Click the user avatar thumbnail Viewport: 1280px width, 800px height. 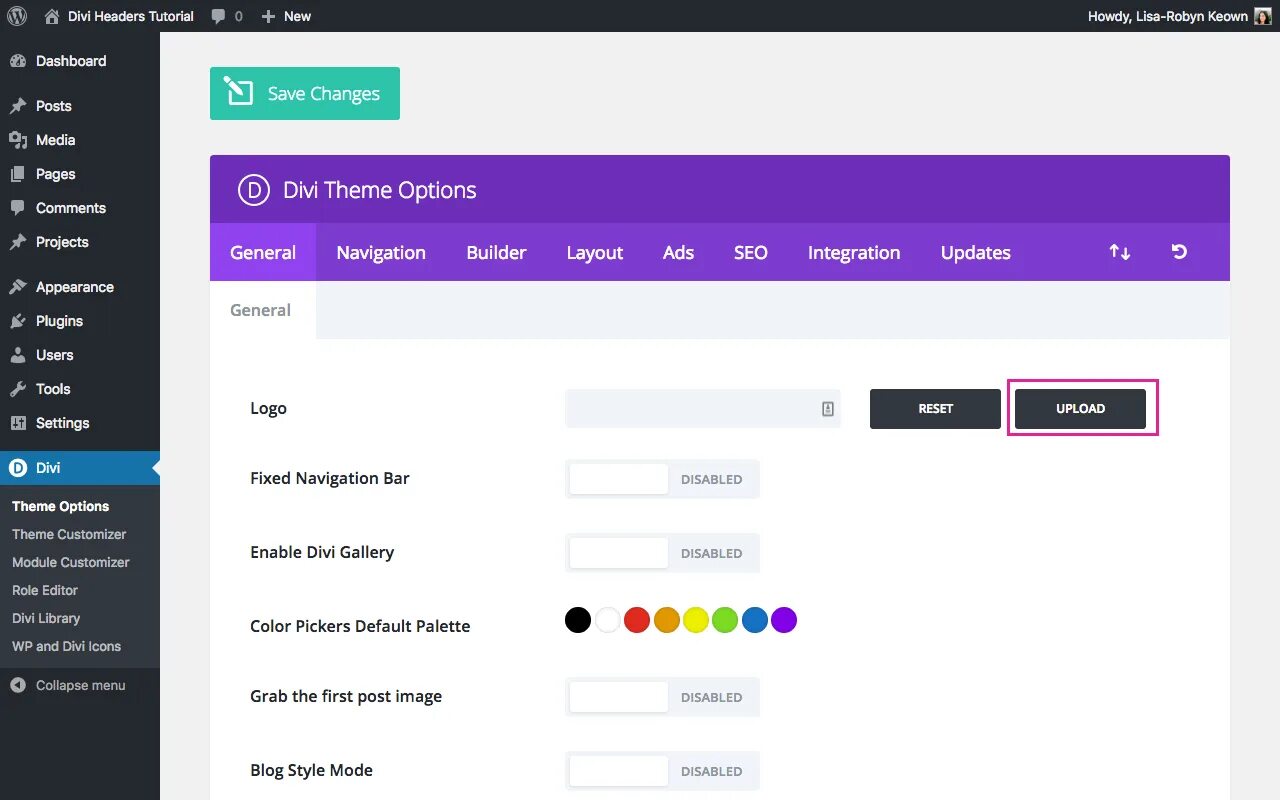(1263, 16)
